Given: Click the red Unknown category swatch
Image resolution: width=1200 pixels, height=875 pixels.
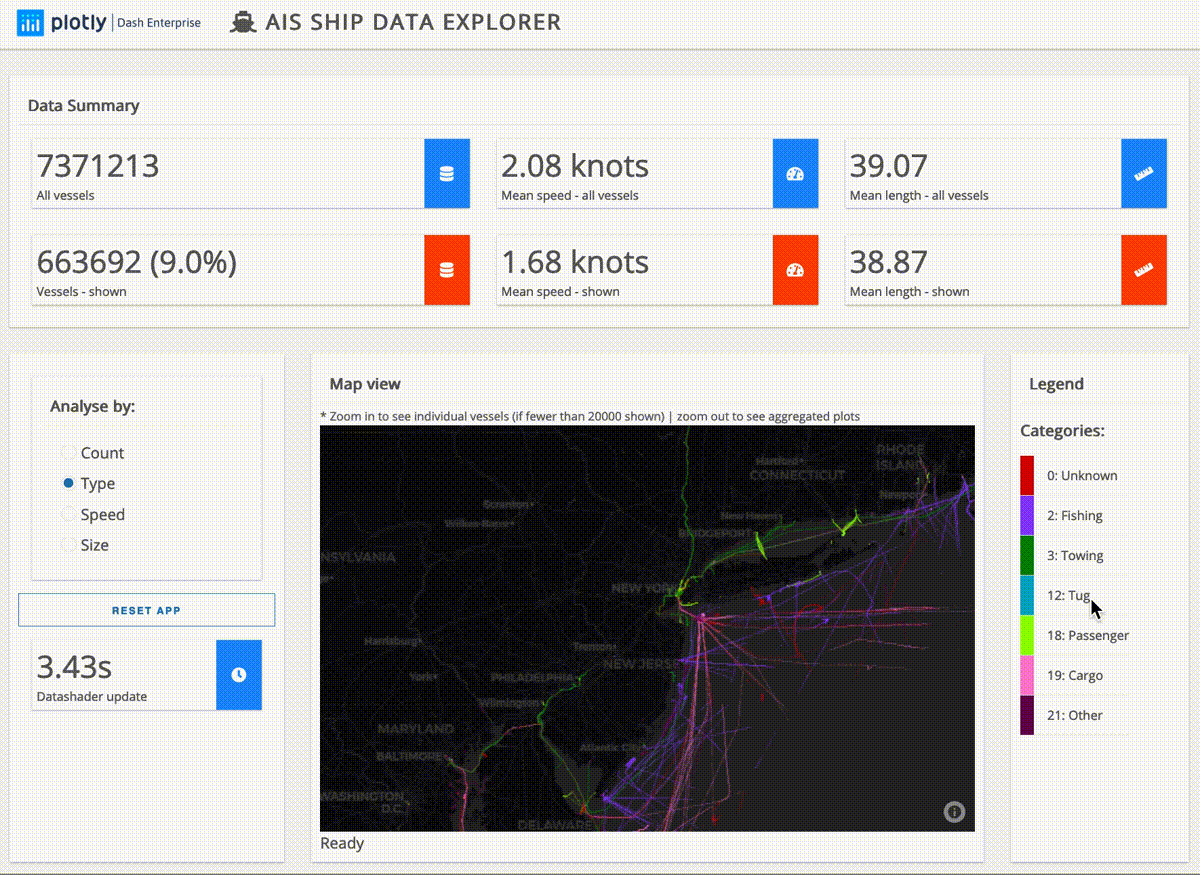Looking at the screenshot, I should [1027, 475].
